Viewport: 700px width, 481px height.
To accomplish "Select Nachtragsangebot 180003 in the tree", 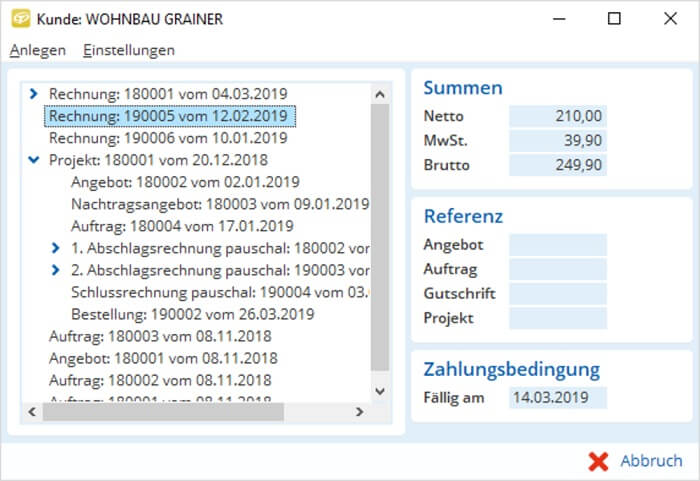I will [220, 204].
